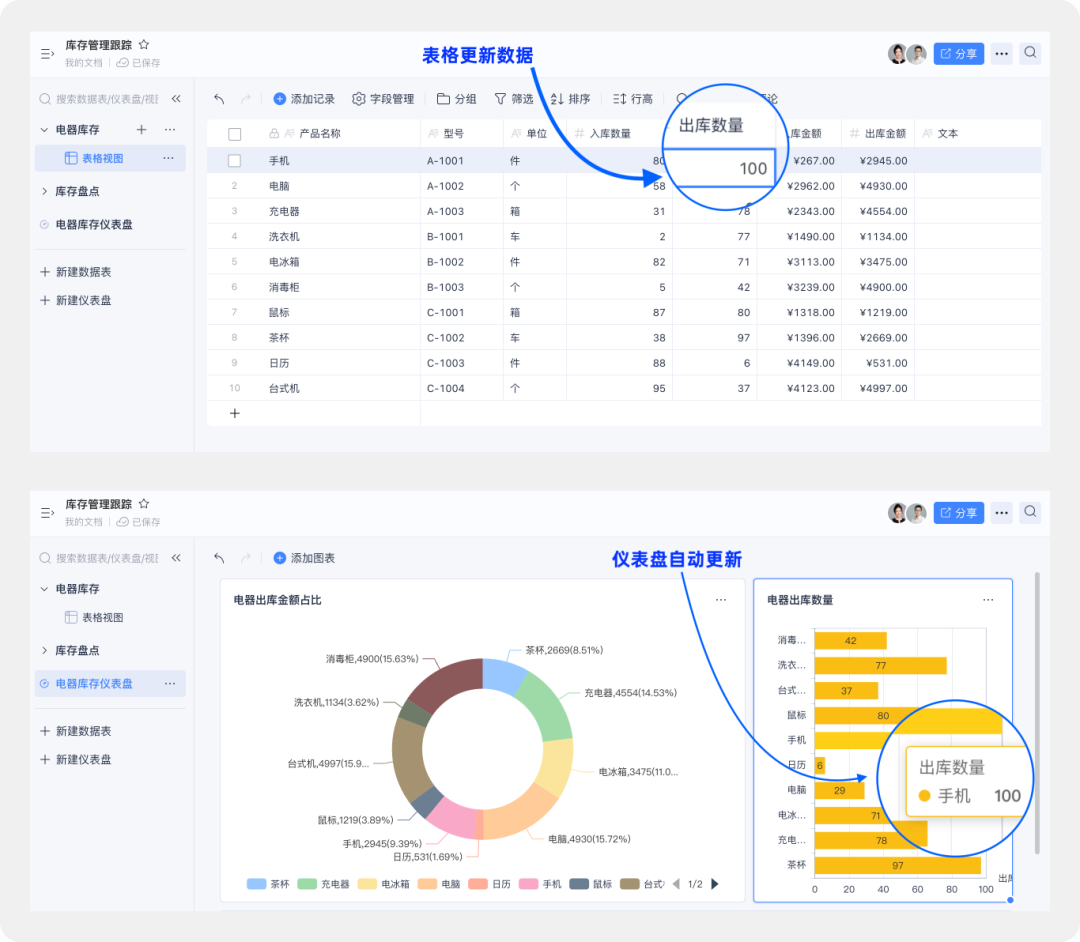
Task: Select the highlighted 电器库存仪表盘 sidebar item
Action: (94, 684)
